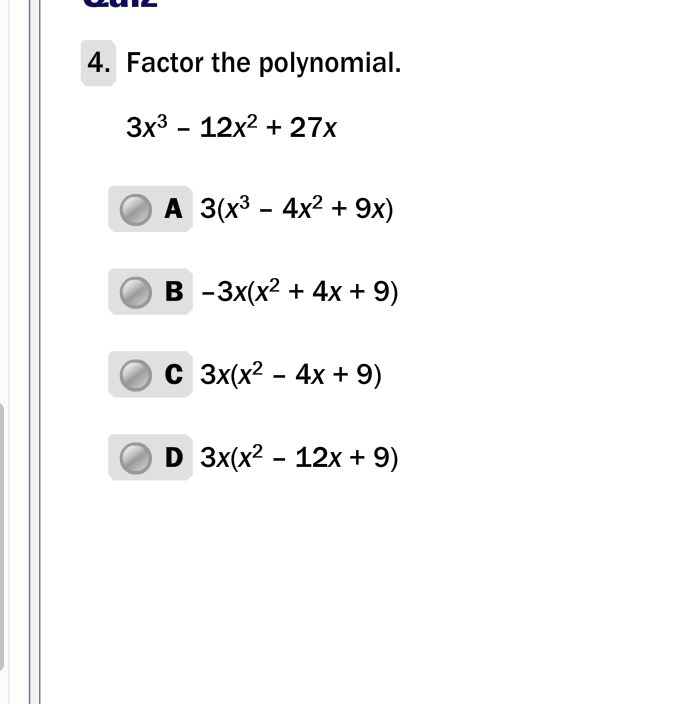Click the expression 3x³ − 12x² + 27x
678x704 pixels.
point(231,127)
